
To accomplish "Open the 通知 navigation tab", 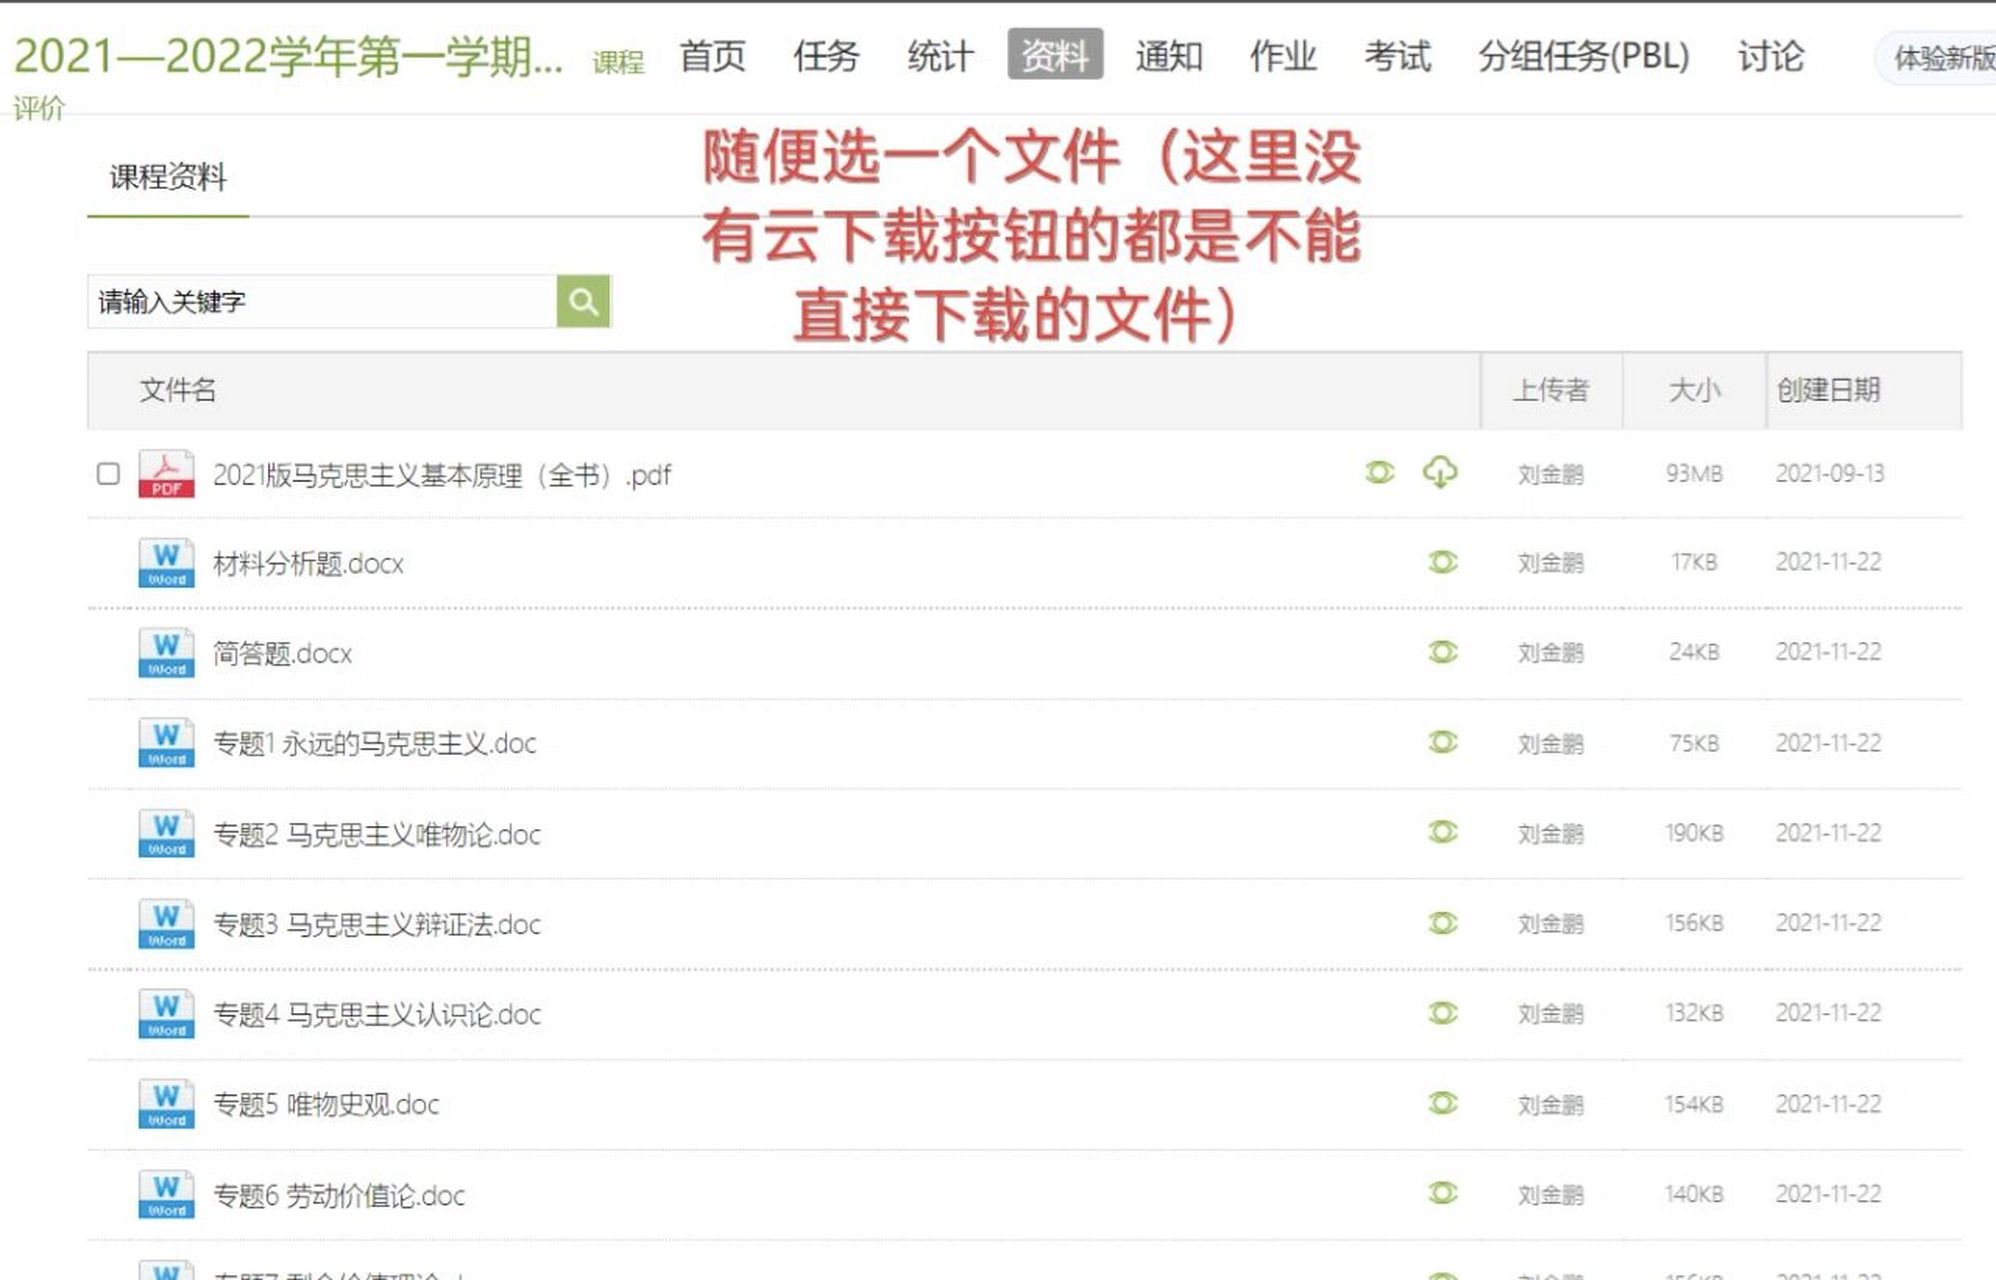I will (1169, 55).
